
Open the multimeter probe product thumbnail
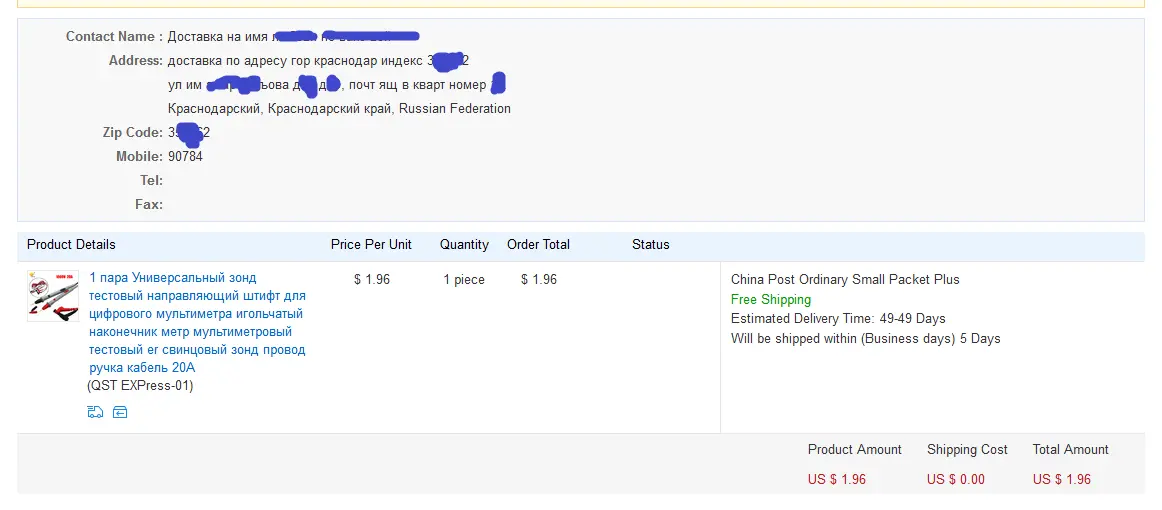coord(53,296)
